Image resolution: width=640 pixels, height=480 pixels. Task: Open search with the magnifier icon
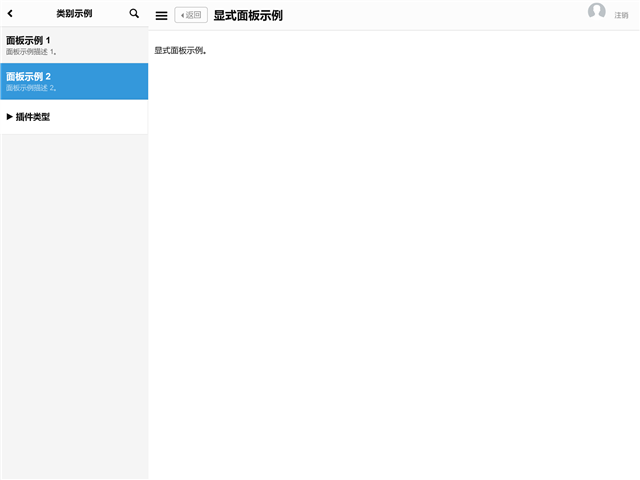point(134,14)
